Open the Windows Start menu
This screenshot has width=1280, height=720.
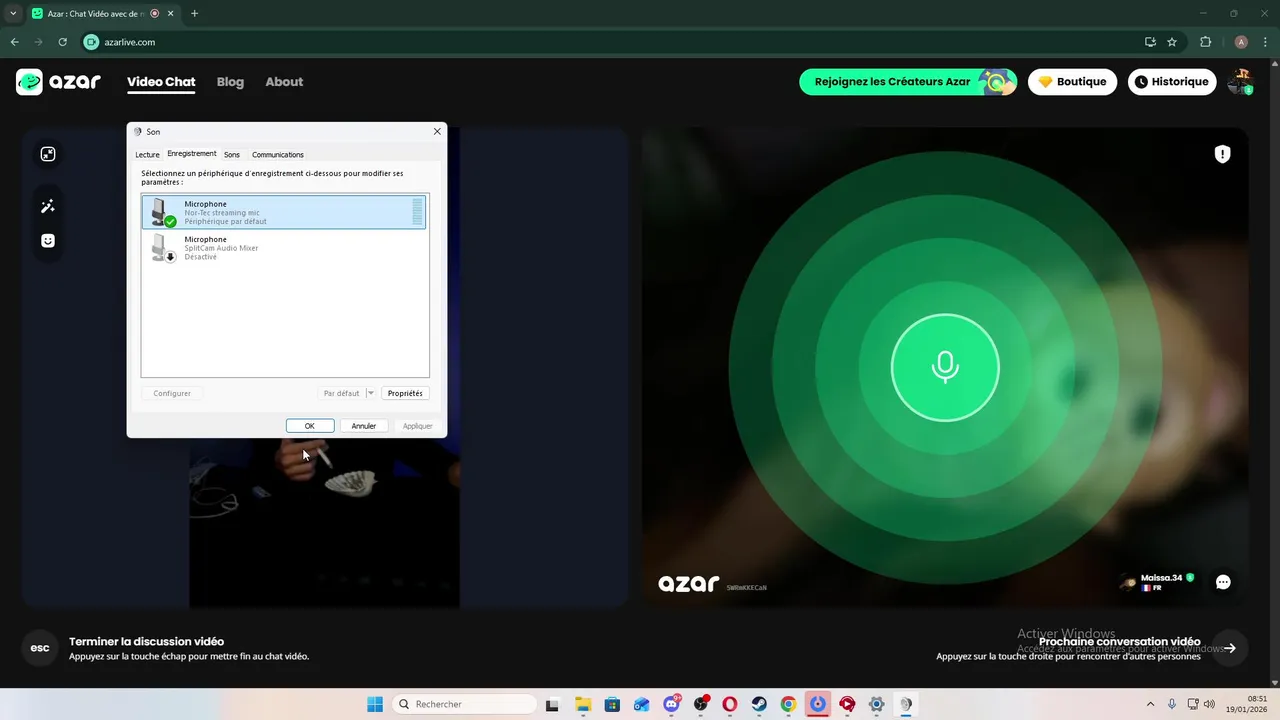point(375,704)
